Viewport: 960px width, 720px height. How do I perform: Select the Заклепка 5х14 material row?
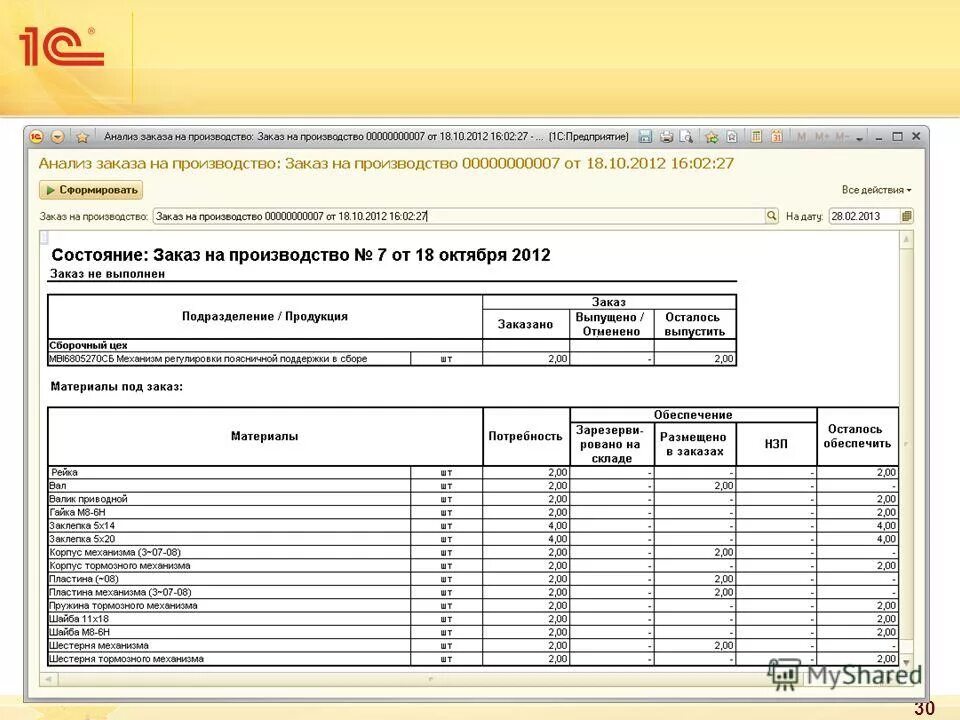473,526
